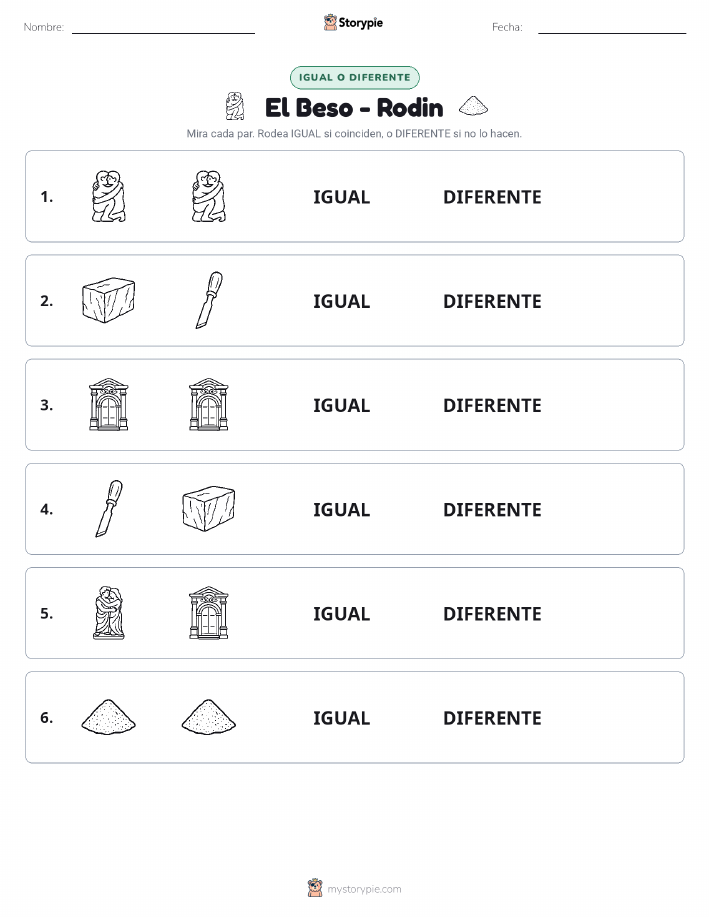The width and height of the screenshot is (709, 917).
Task: Click the draped couple statue in row 5
Action: 109,612
